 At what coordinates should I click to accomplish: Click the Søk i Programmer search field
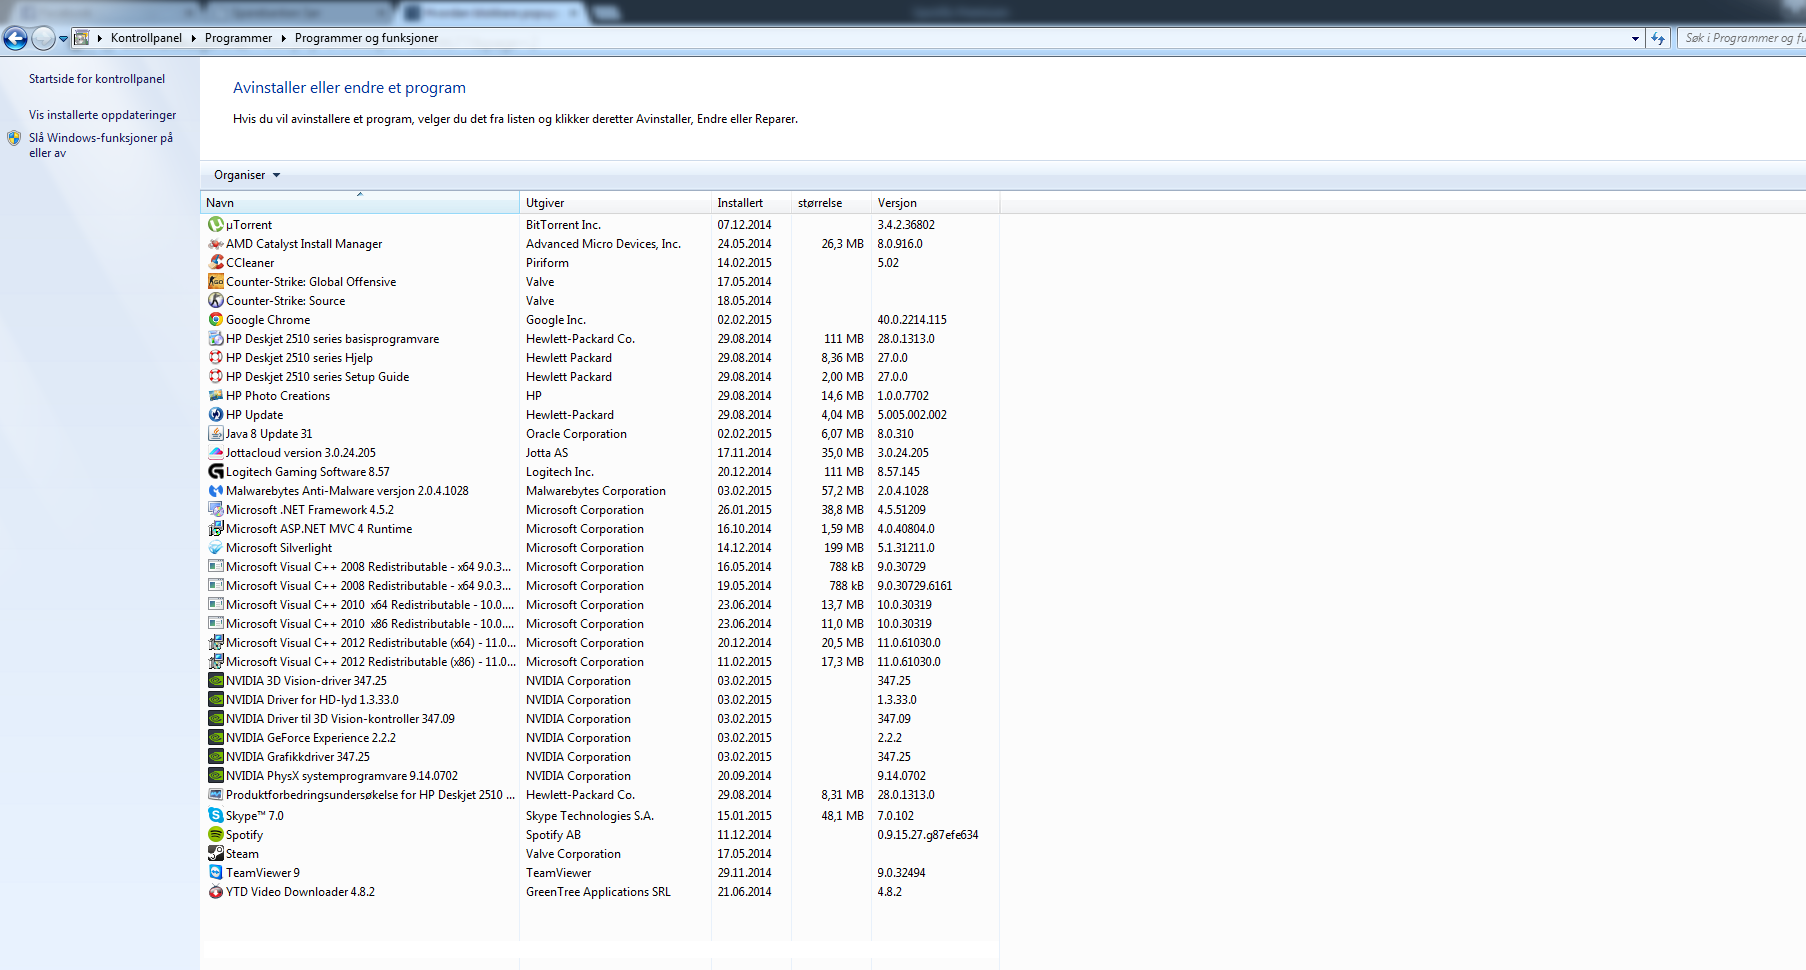tap(1742, 38)
